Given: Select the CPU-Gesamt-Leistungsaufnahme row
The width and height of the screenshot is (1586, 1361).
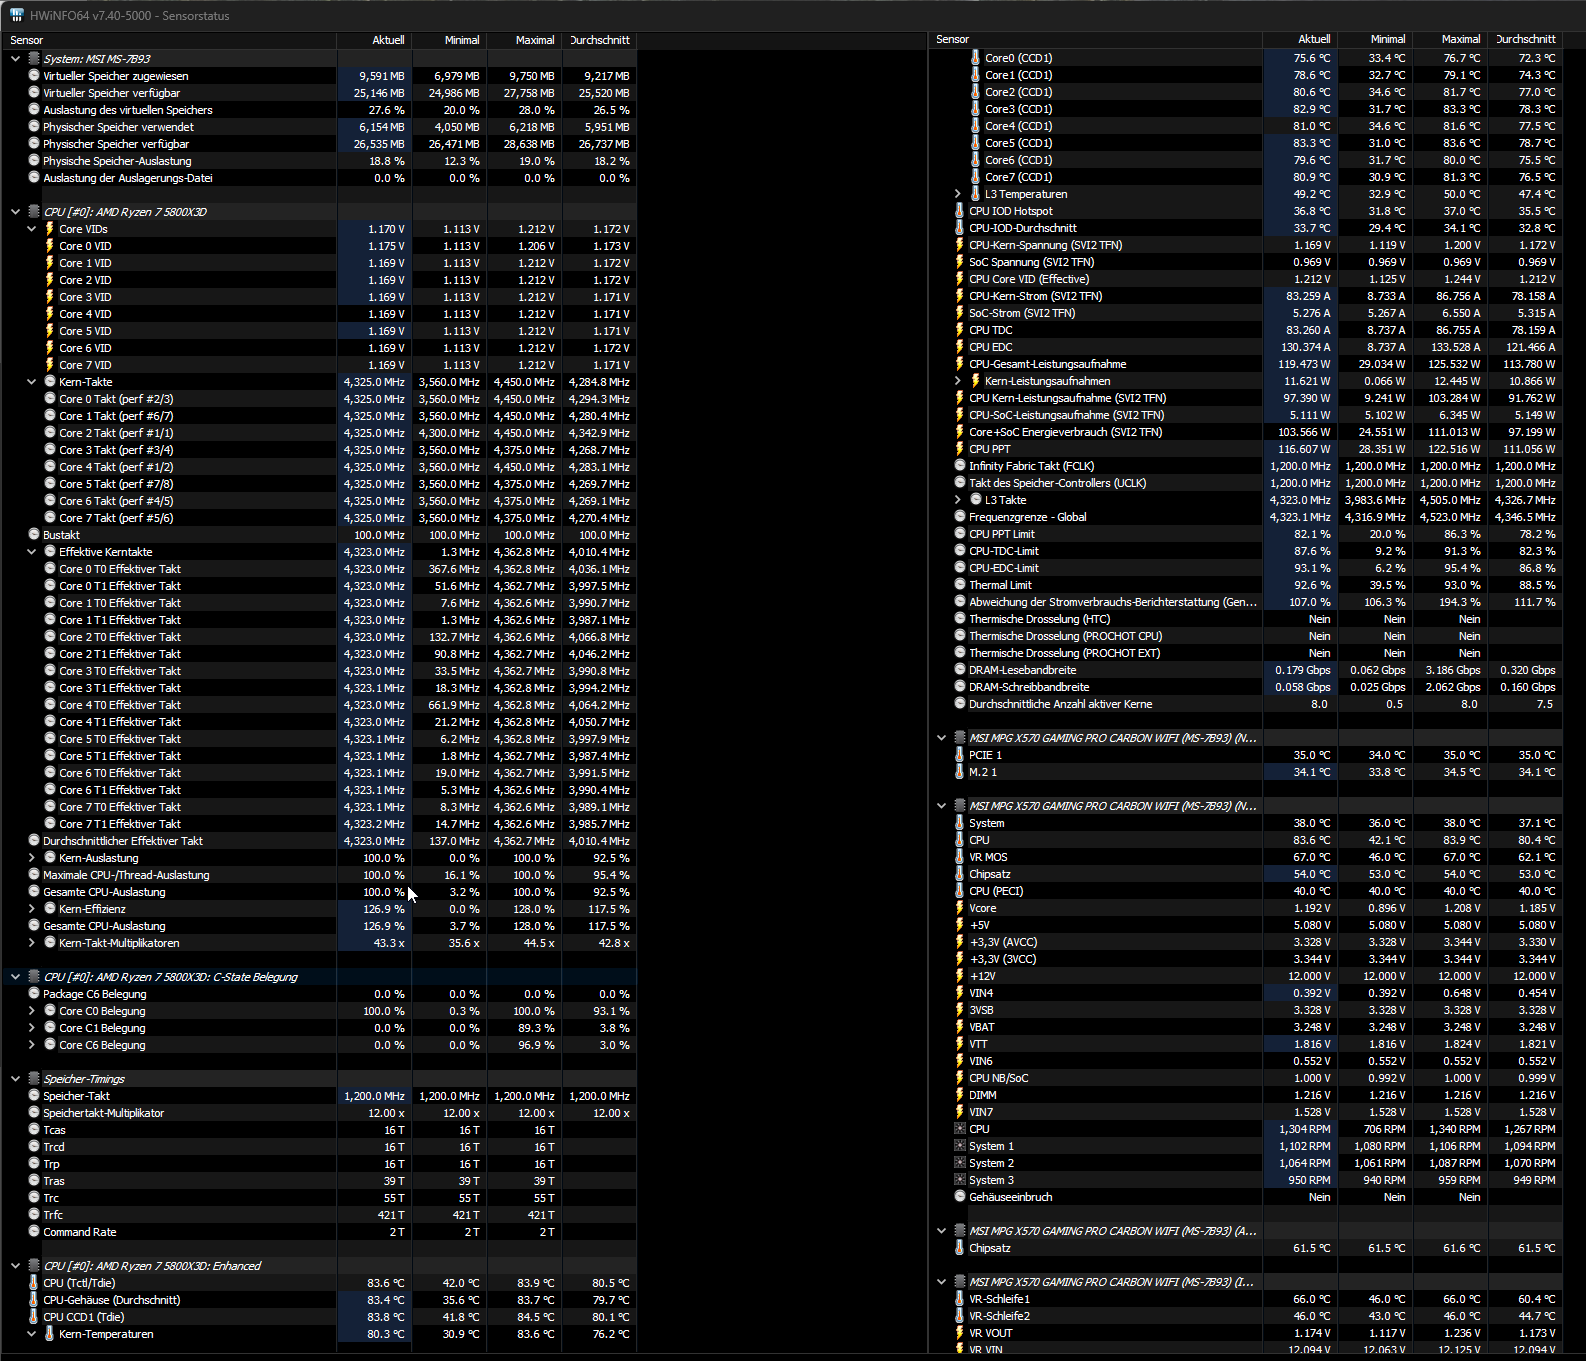Looking at the screenshot, I should click(x=1246, y=364).
